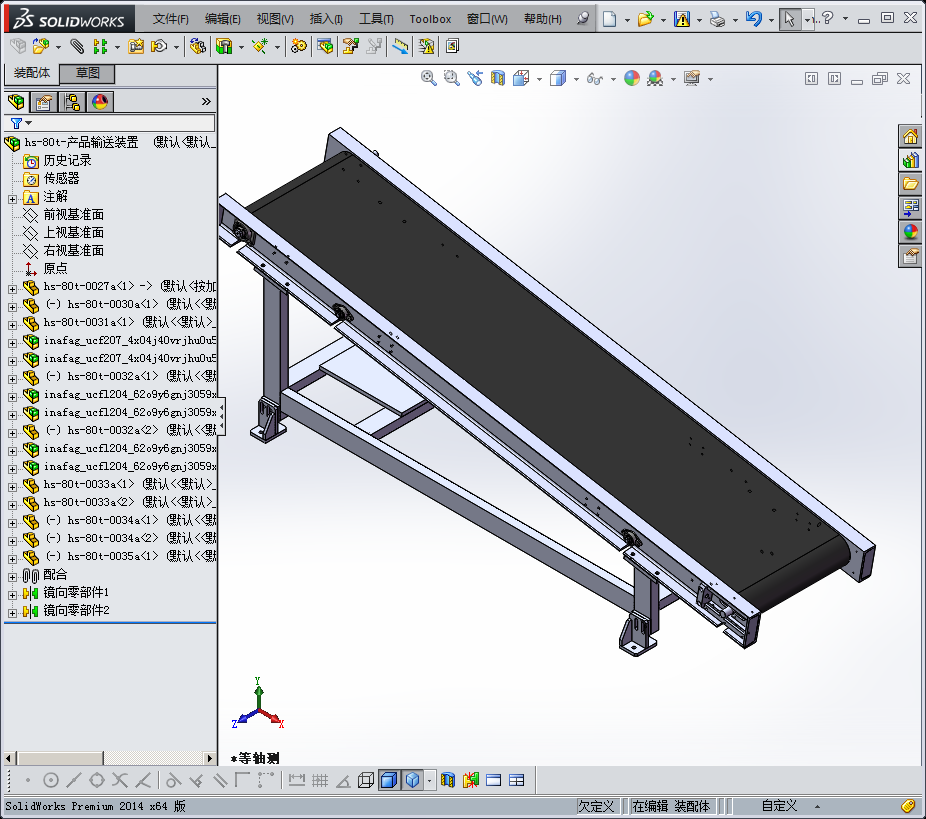
Task: Click Display Style cube icon
Action: pos(557,78)
